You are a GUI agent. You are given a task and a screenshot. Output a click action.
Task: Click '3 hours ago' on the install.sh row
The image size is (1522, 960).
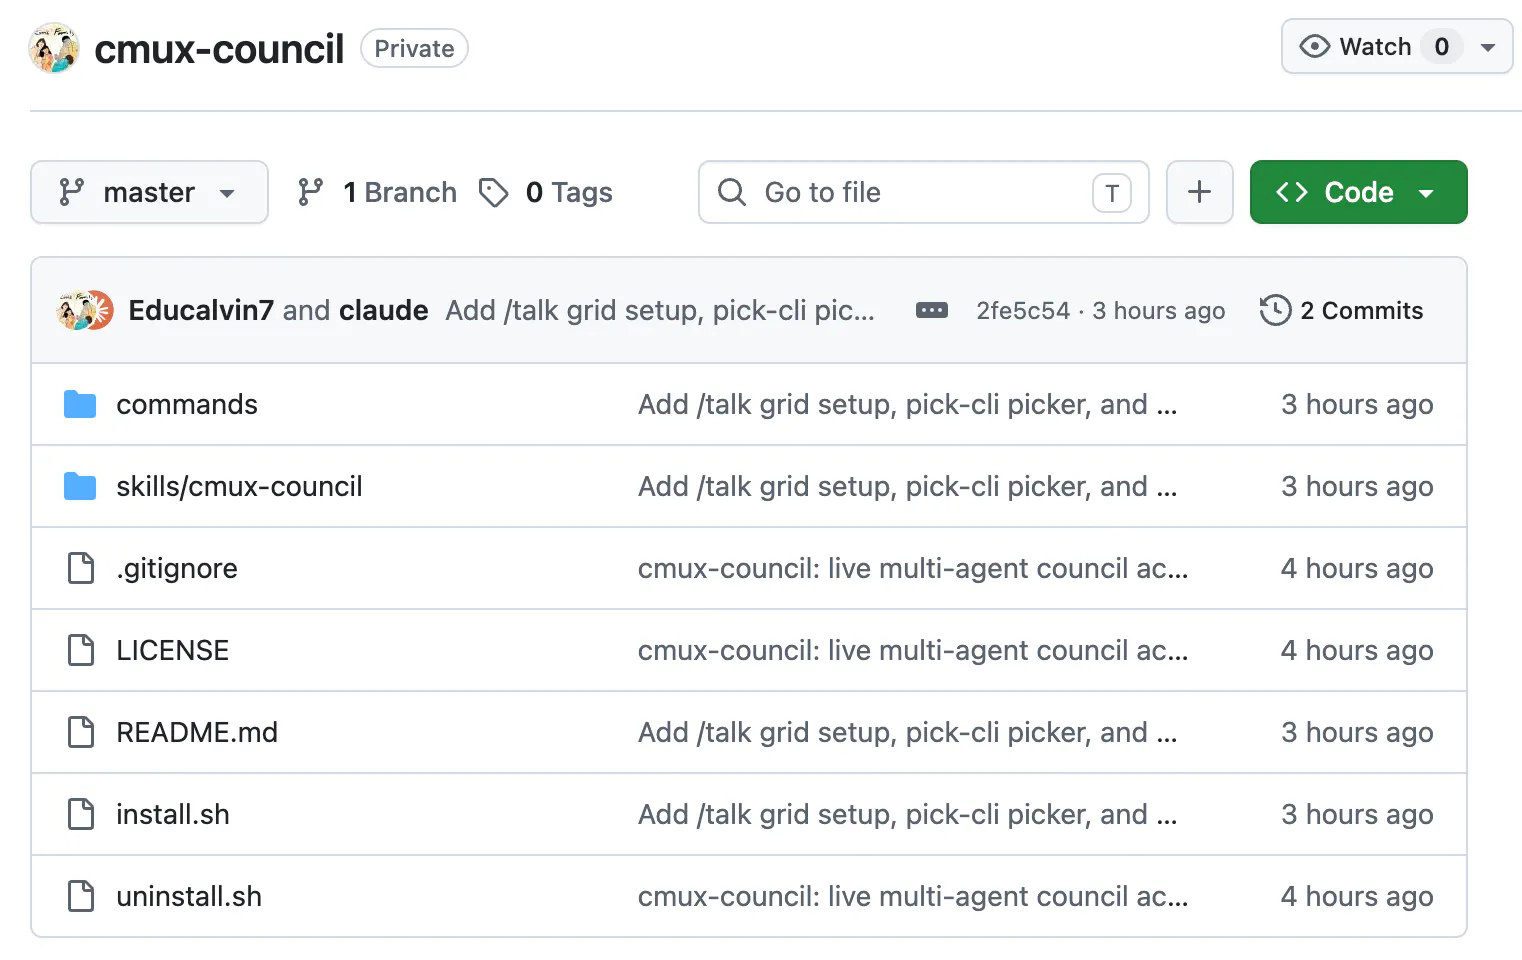(x=1357, y=814)
